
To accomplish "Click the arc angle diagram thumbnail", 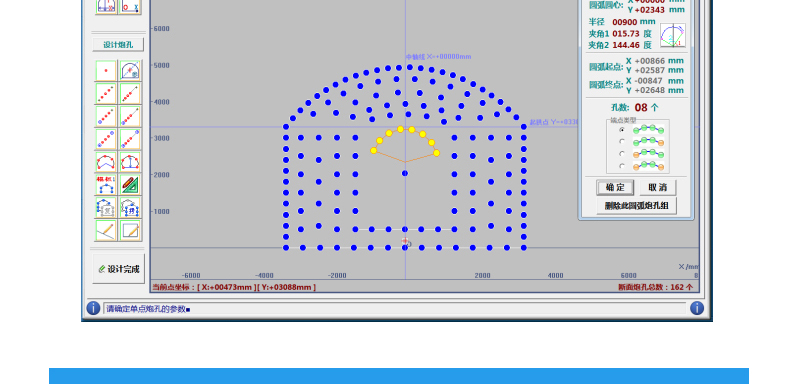I will [x=672, y=35].
